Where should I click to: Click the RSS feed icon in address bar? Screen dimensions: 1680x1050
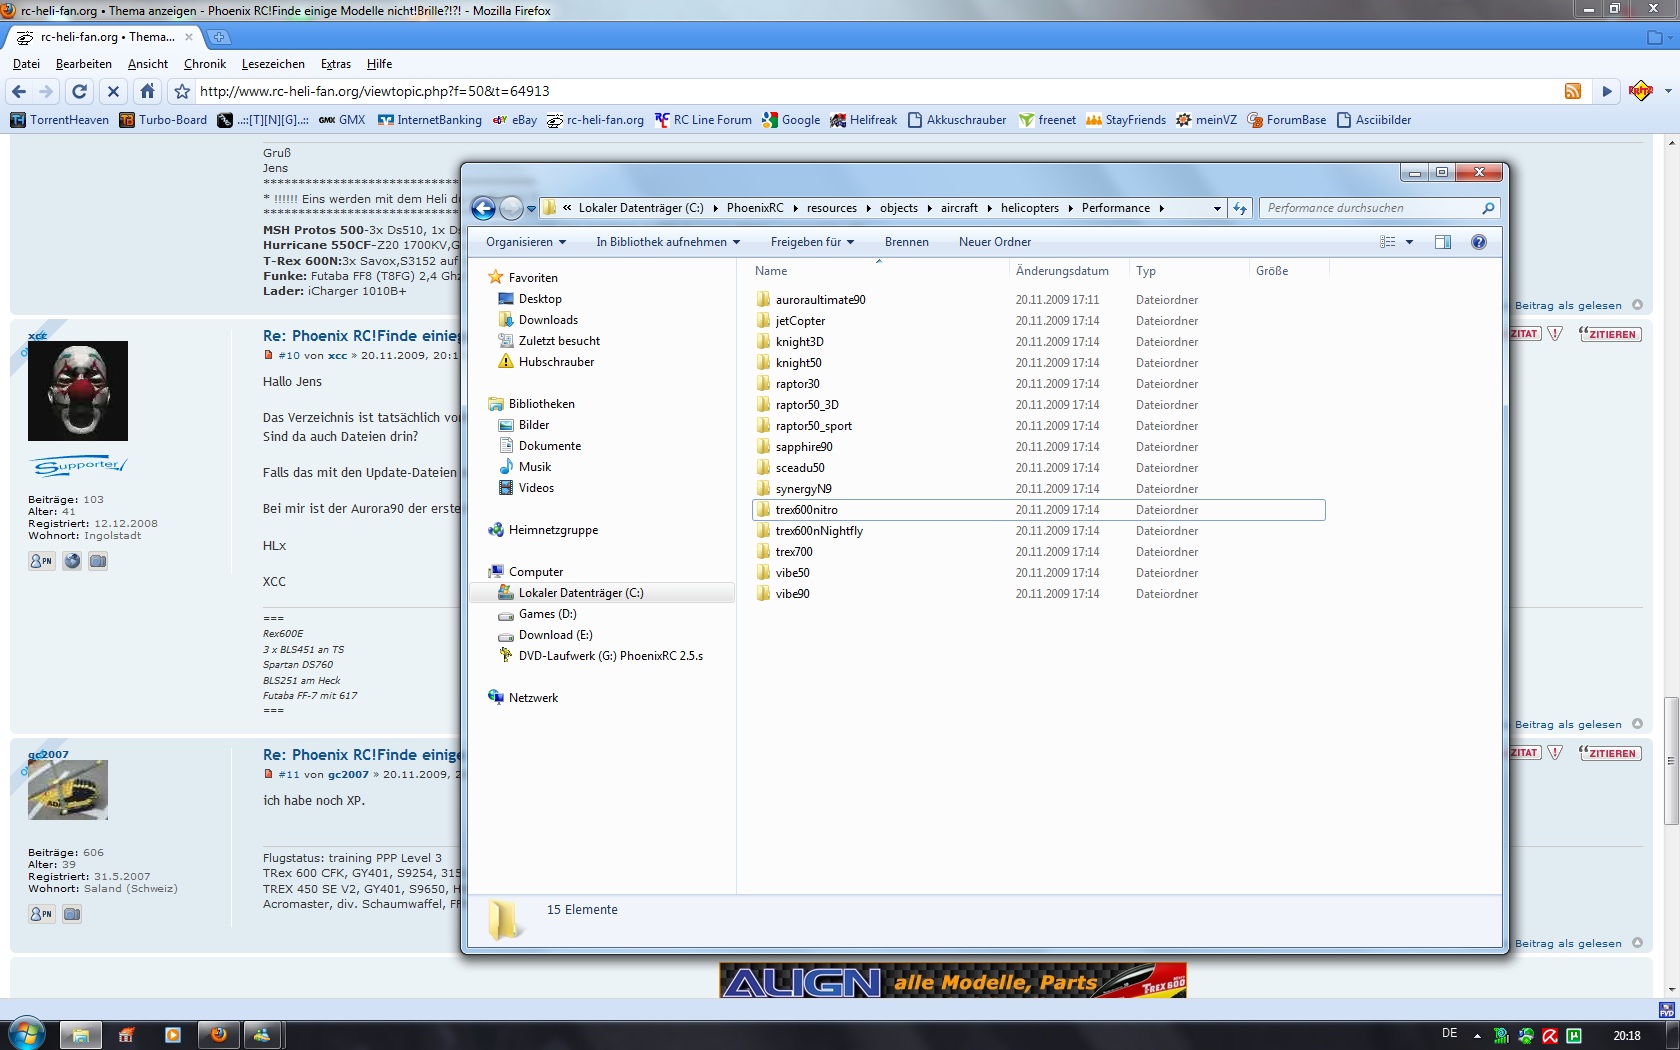(x=1573, y=91)
